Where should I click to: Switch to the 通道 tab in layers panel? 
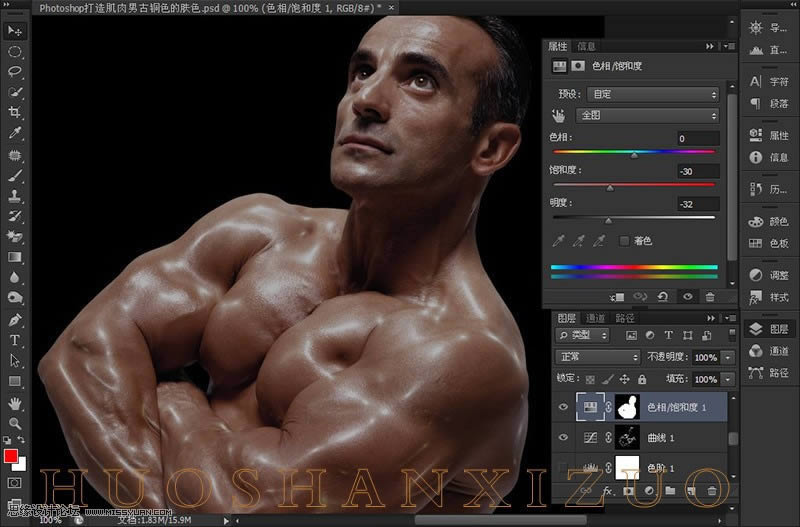tap(596, 318)
